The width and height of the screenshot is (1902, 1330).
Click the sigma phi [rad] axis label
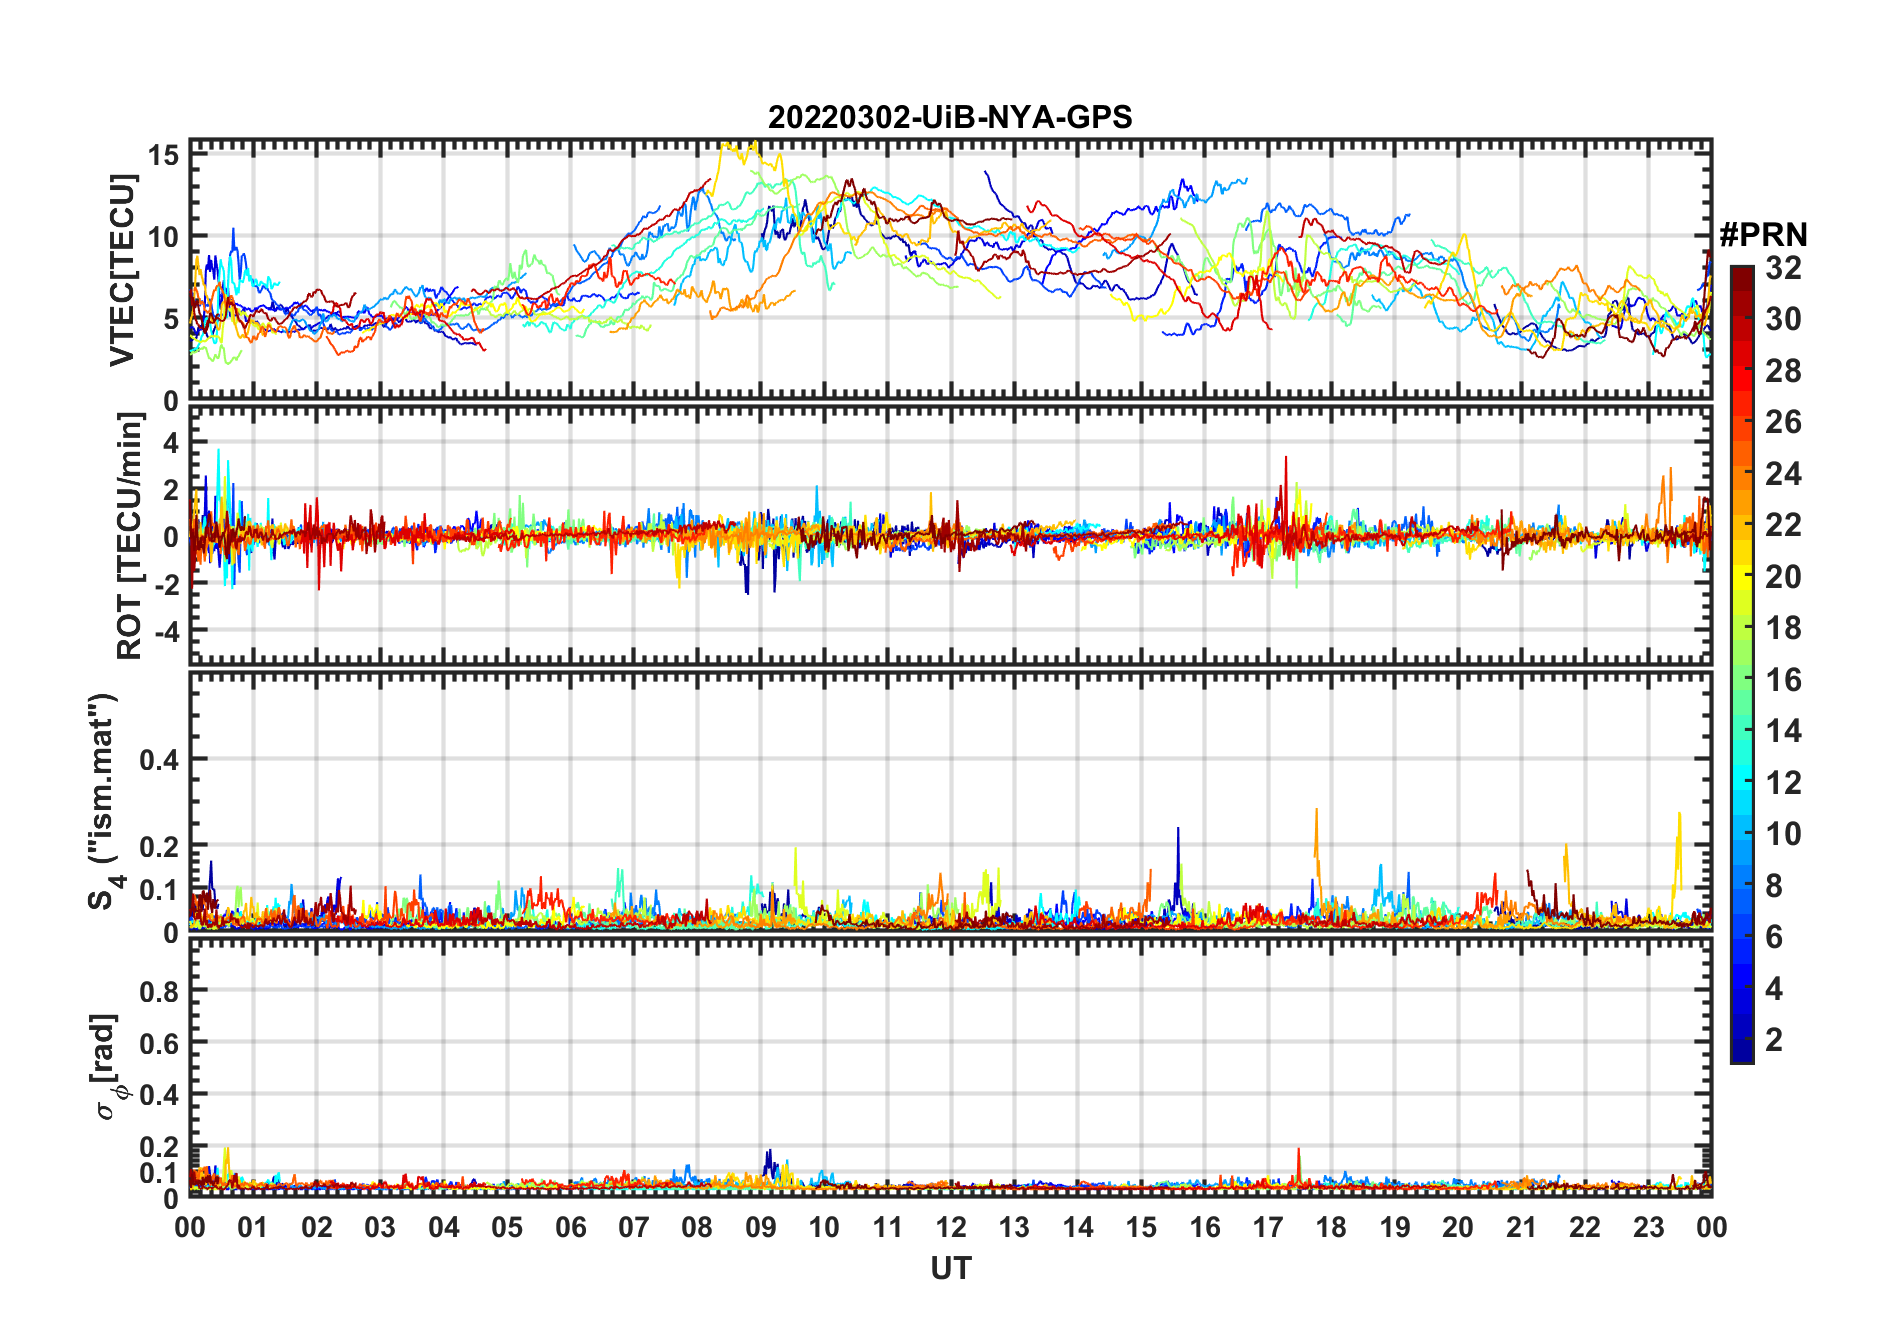[x=108, y=1067]
